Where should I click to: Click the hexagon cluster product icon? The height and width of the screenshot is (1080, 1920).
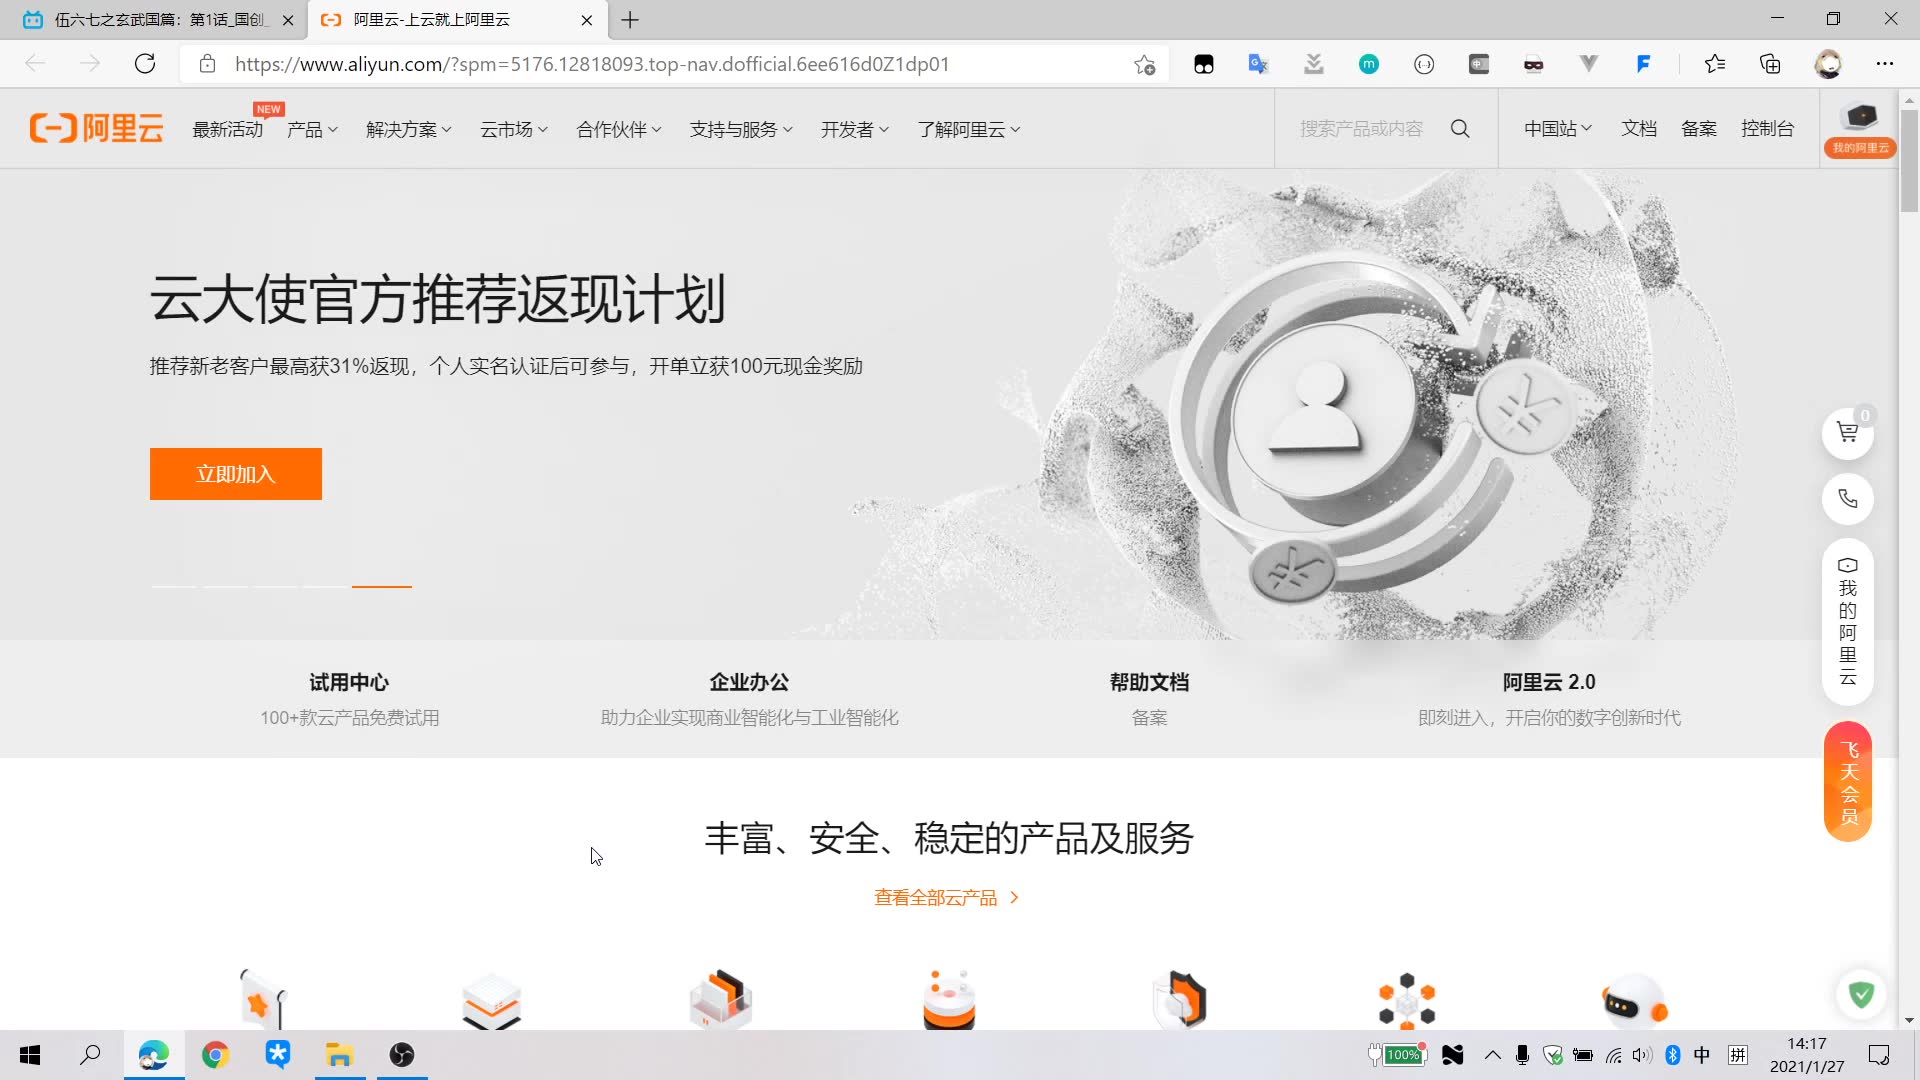(1407, 1000)
